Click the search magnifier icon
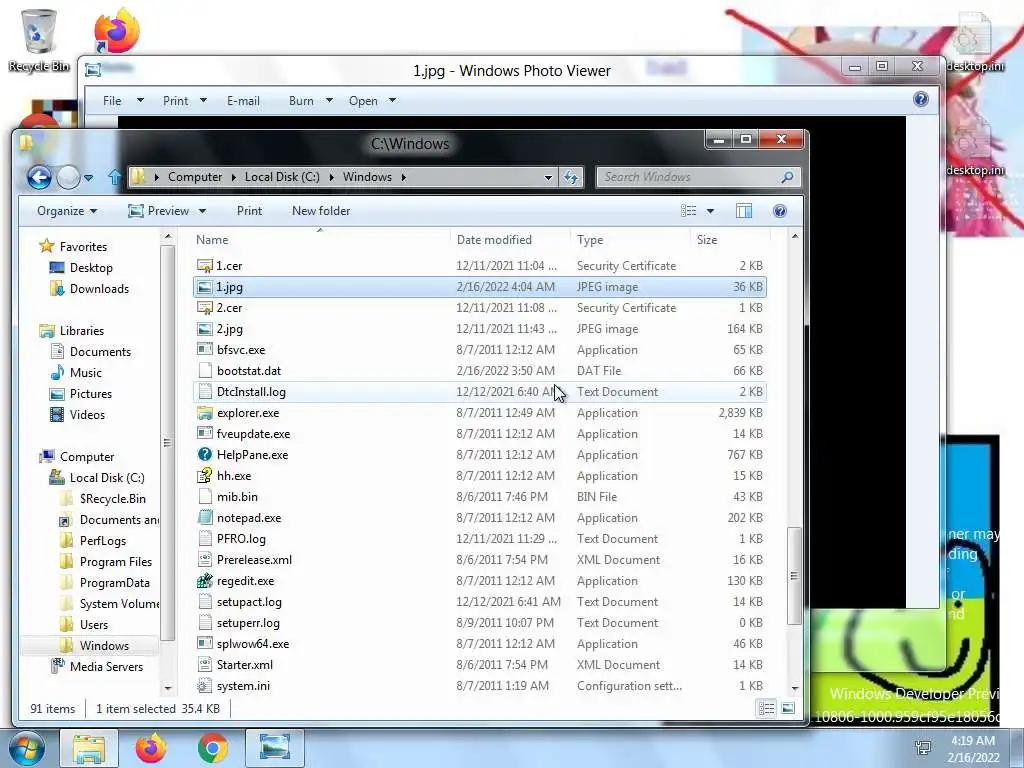 click(788, 177)
